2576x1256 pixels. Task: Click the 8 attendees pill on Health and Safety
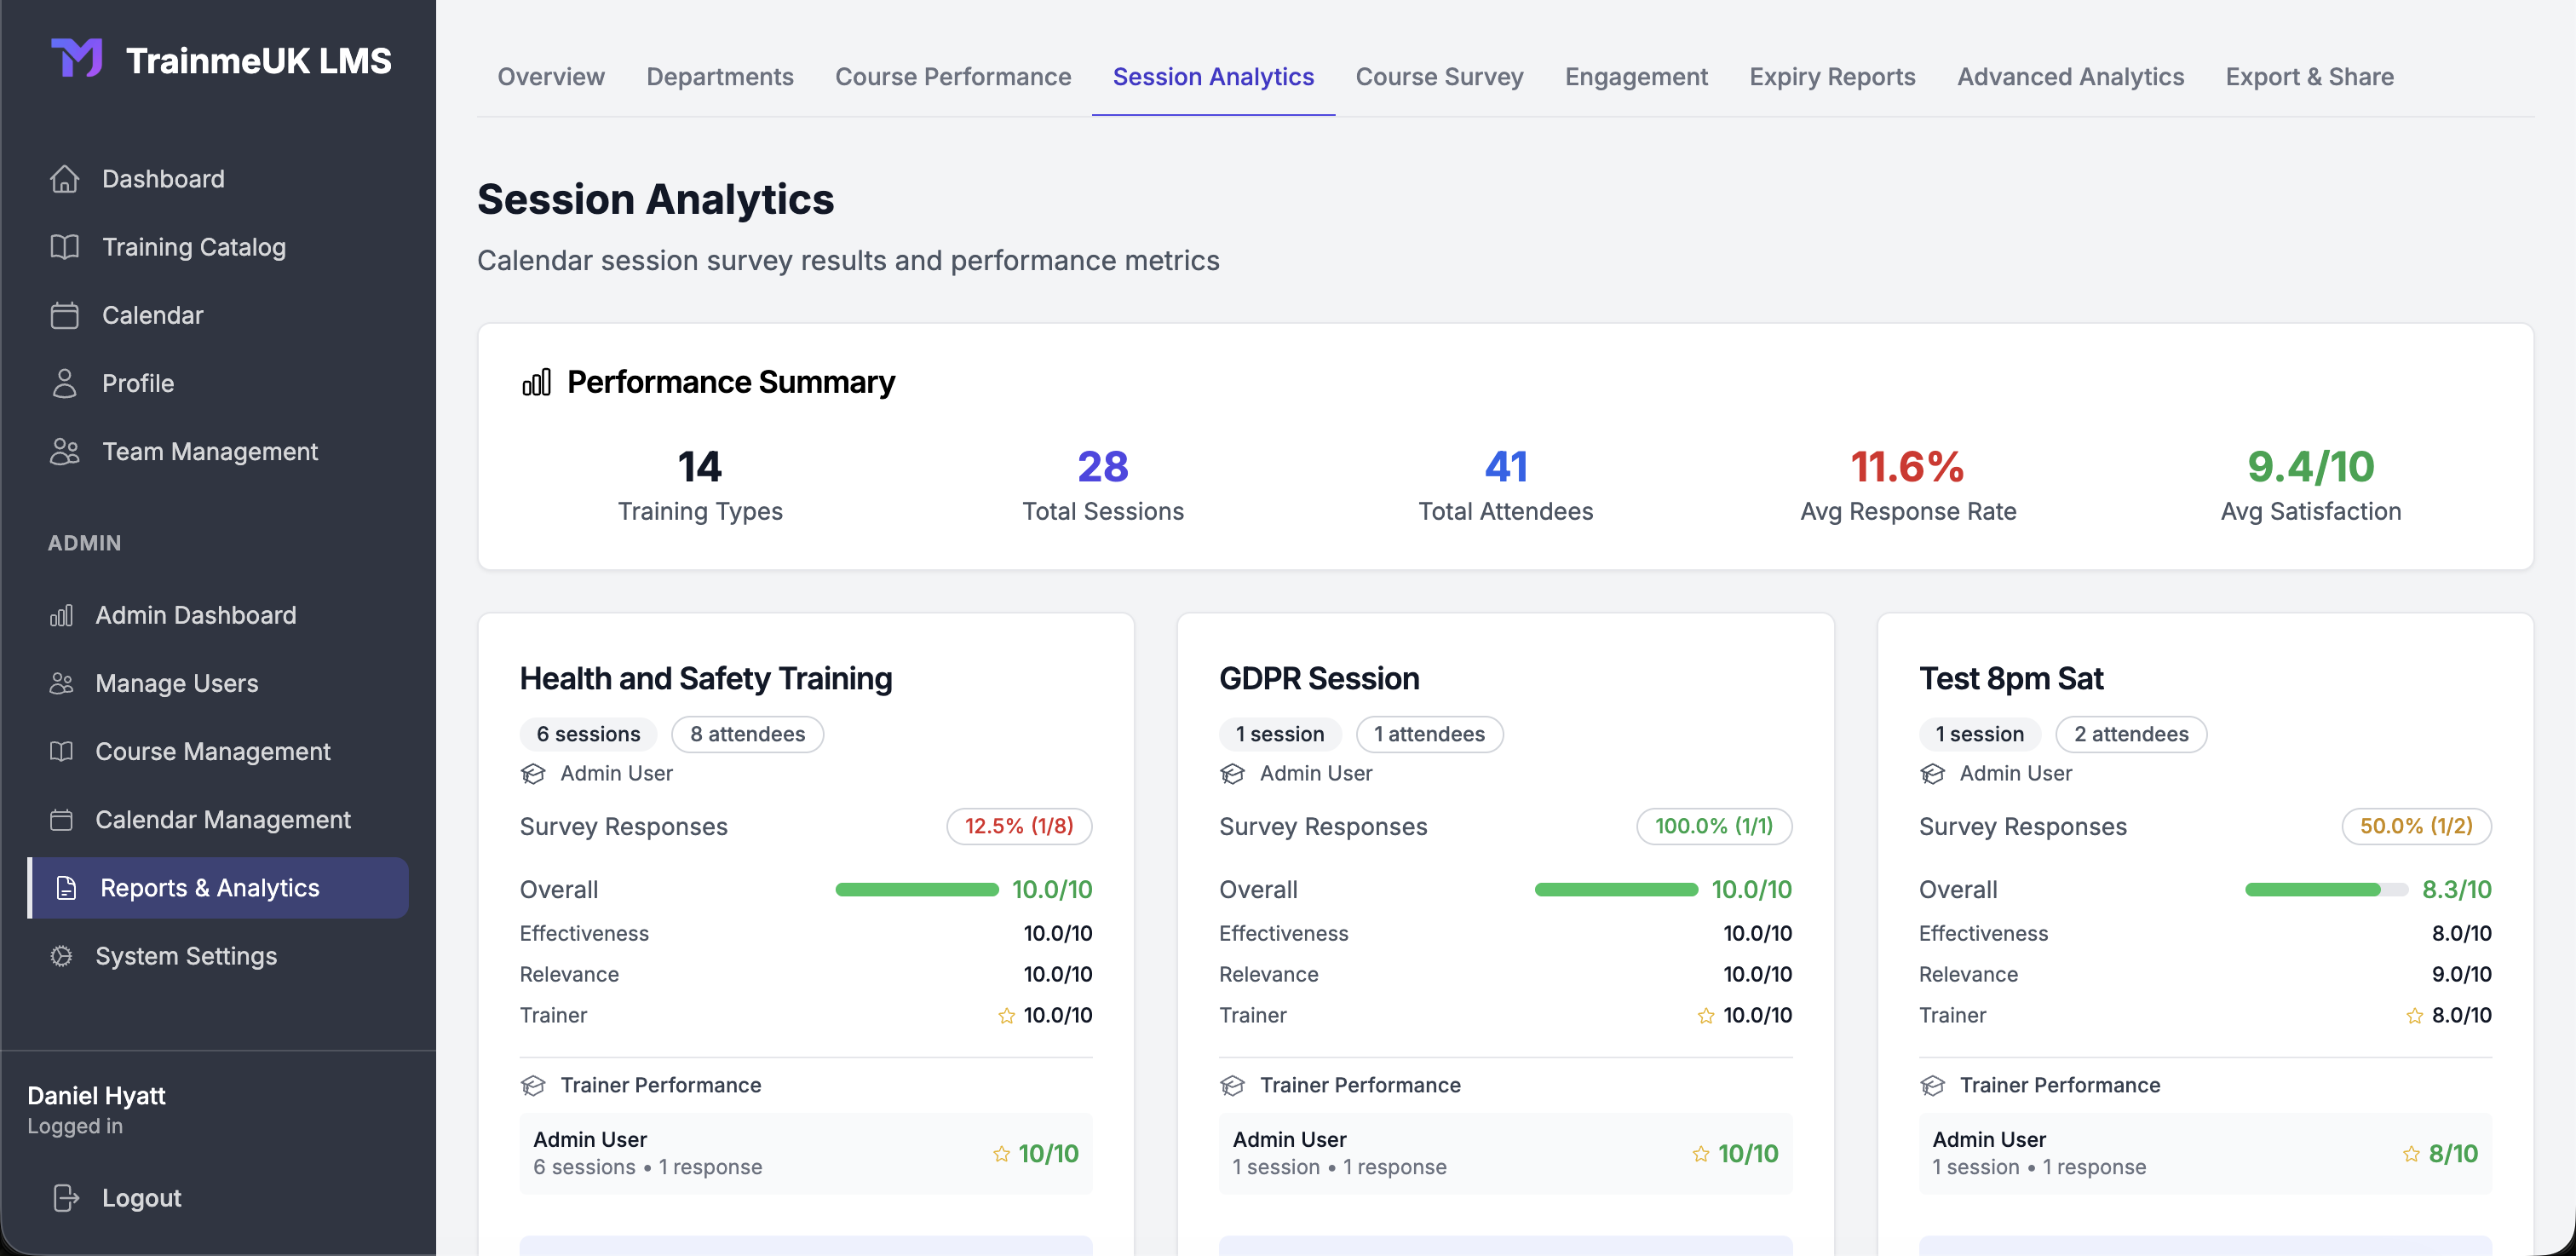[747, 733]
